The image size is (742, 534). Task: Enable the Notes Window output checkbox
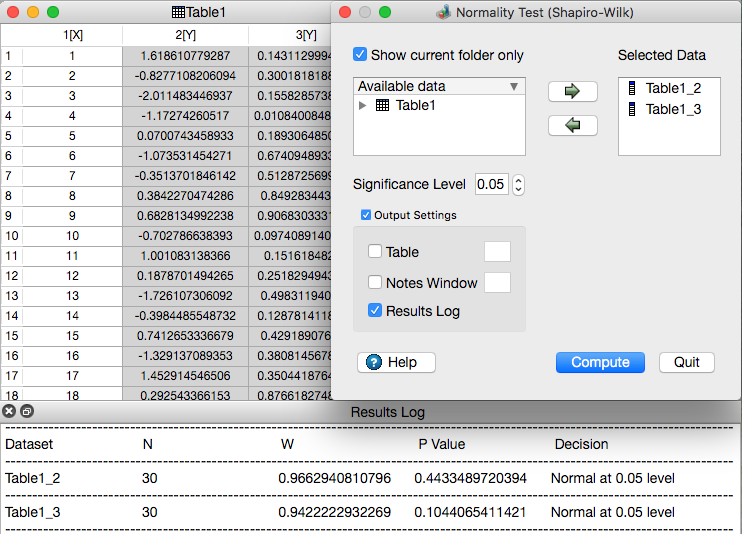(x=375, y=283)
